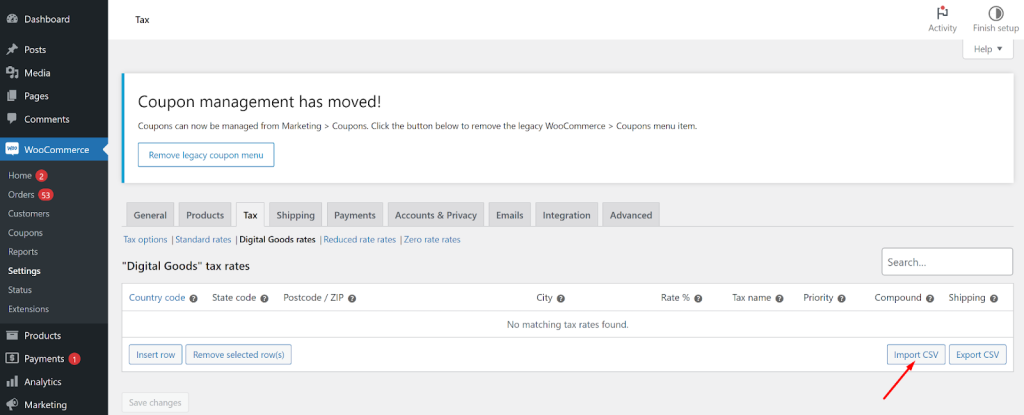Open the Activity flag icon
The width and height of the screenshot is (1024, 415).
[x=942, y=12]
